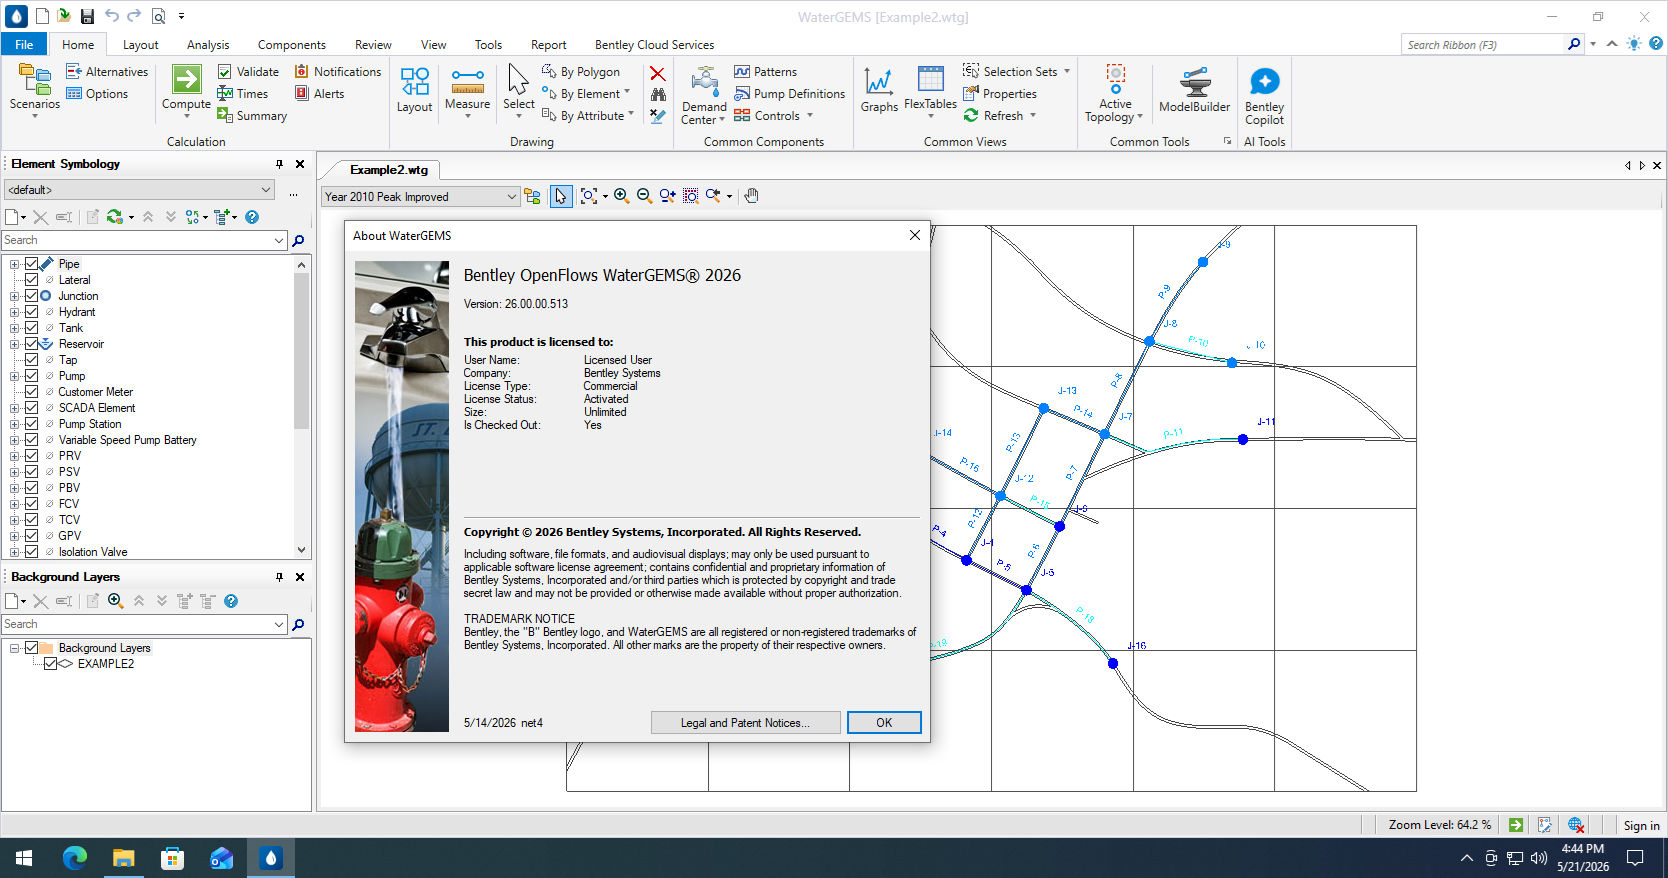This screenshot has height=878, width=1668.
Task: Click the Pan hand tool in drawing toolbar
Action: [x=751, y=196]
